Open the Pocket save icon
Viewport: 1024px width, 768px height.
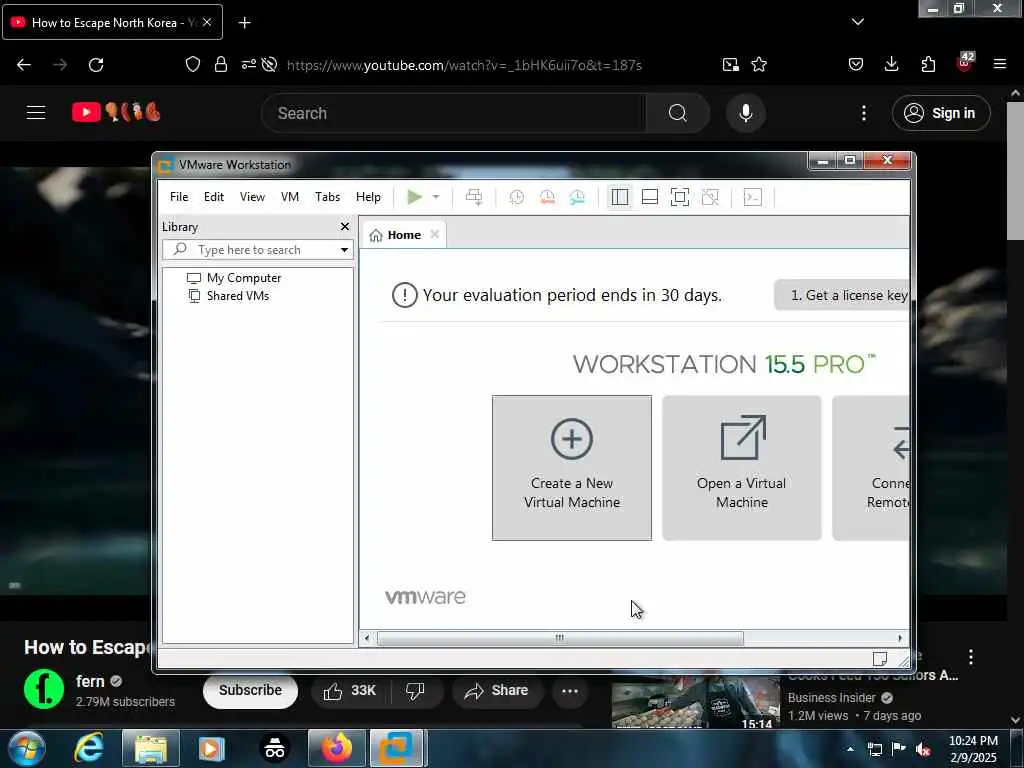pos(856,64)
